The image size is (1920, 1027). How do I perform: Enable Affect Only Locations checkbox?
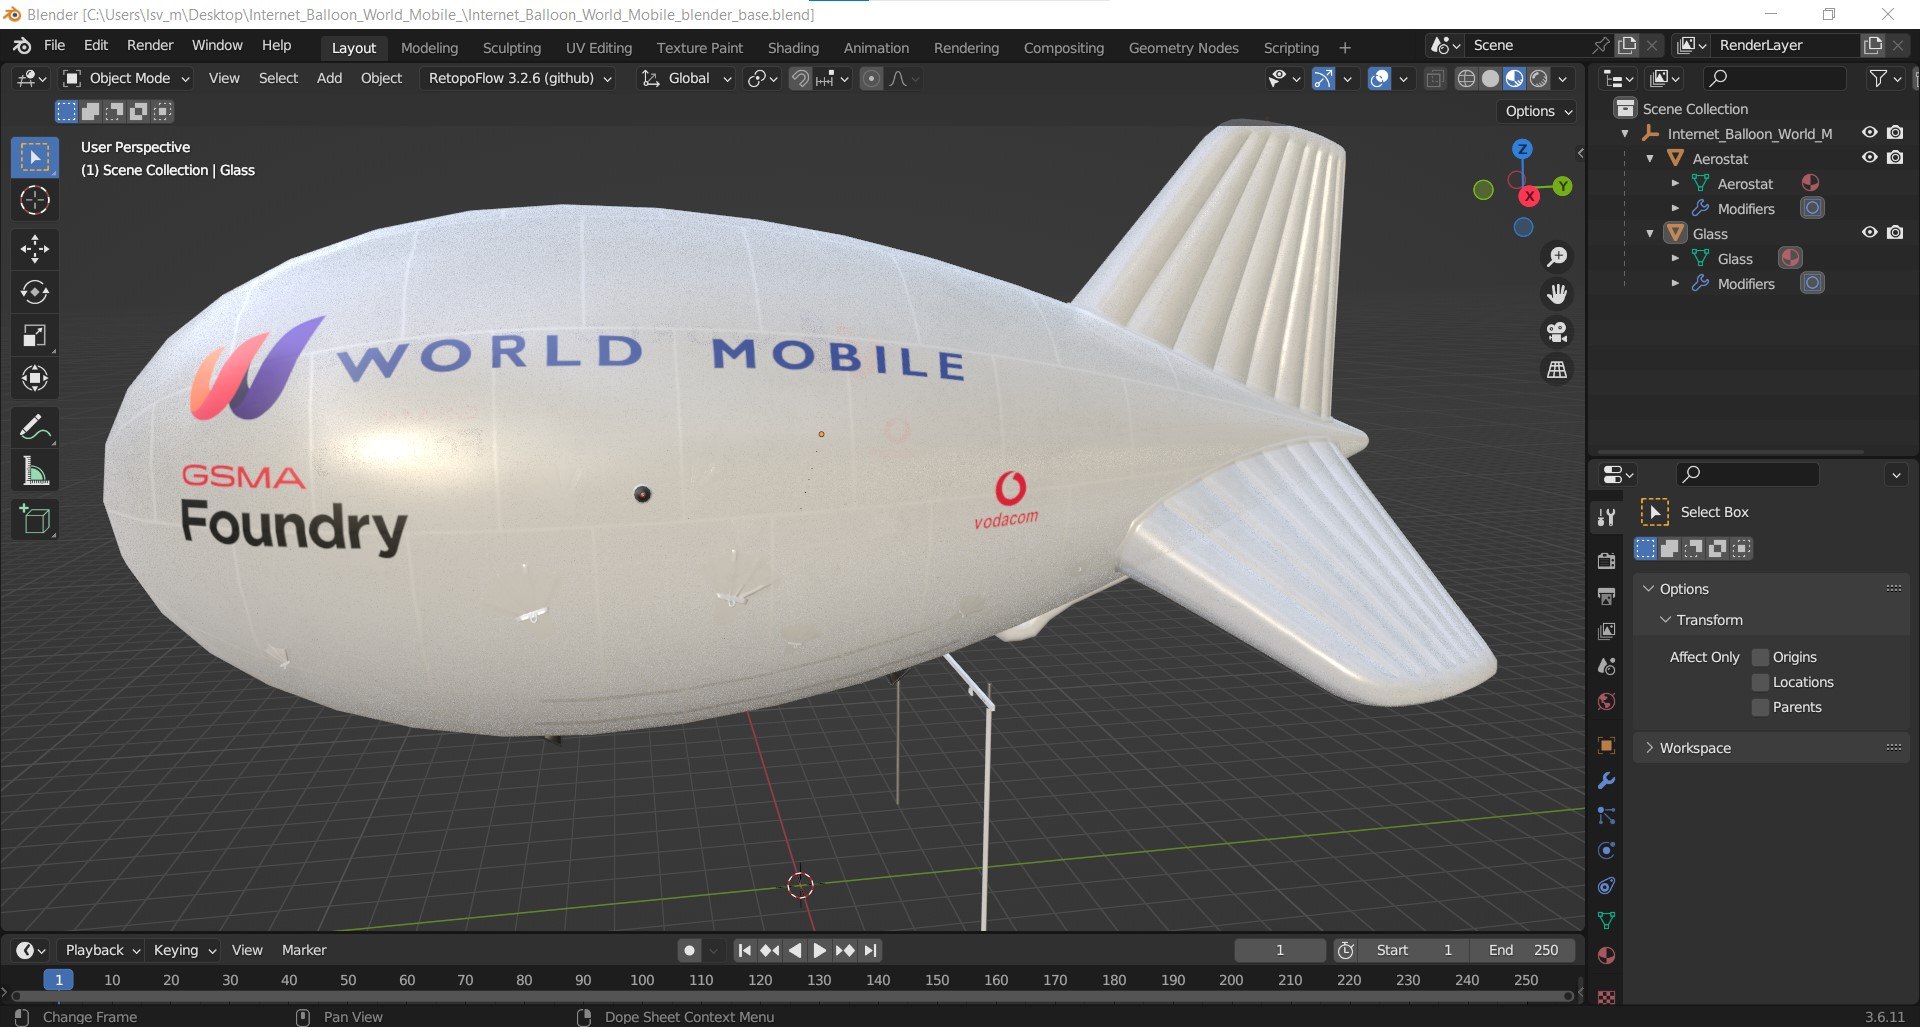pyautogui.click(x=1761, y=682)
